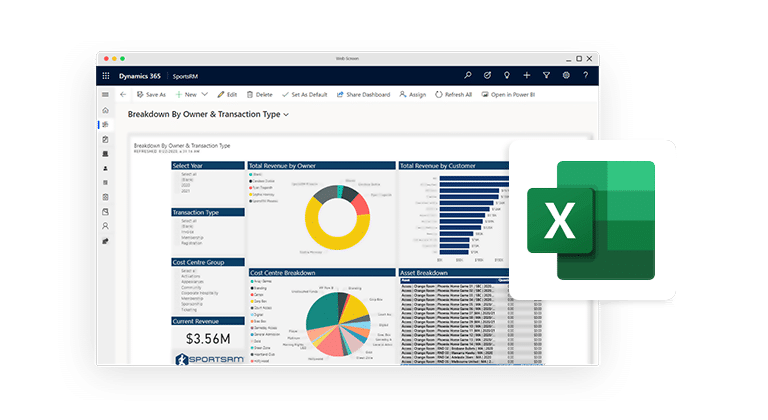The width and height of the screenshot is (768, 420).
Task: Click the SportsRM logo under Current Revenue
Action: point(210,359)
